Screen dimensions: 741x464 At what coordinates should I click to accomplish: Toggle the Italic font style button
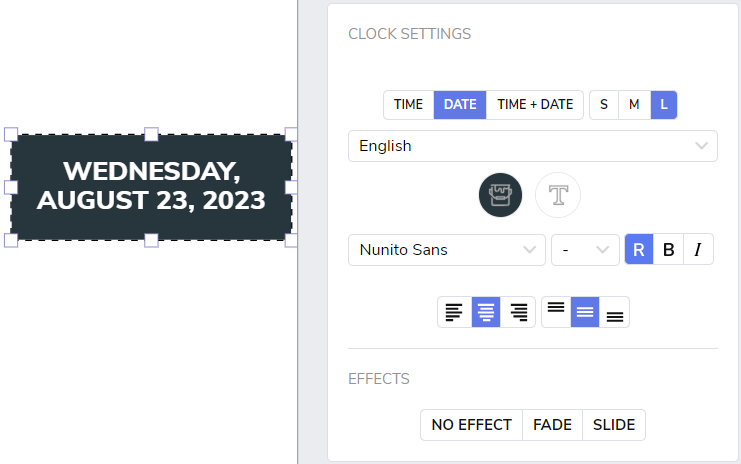(x=698, y=249)
